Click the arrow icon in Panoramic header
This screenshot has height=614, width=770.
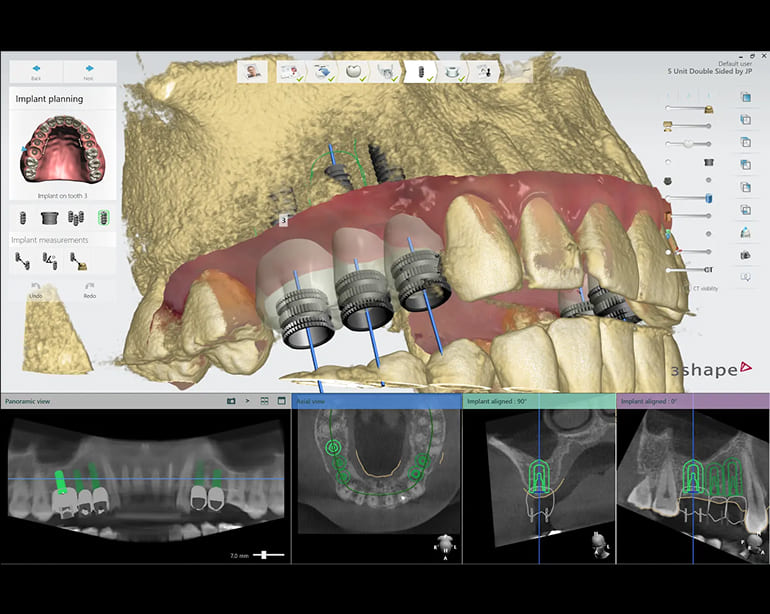(248, 401)
